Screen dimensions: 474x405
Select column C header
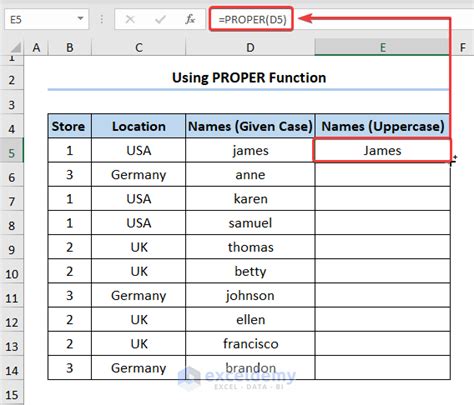[x=139, y=48]
